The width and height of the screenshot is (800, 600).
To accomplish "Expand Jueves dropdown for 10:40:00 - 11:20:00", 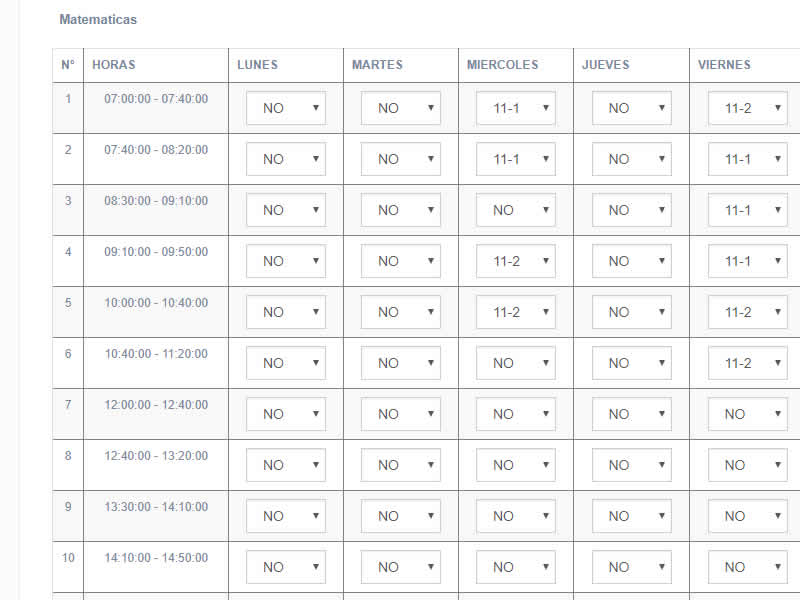I will (632, 363).
